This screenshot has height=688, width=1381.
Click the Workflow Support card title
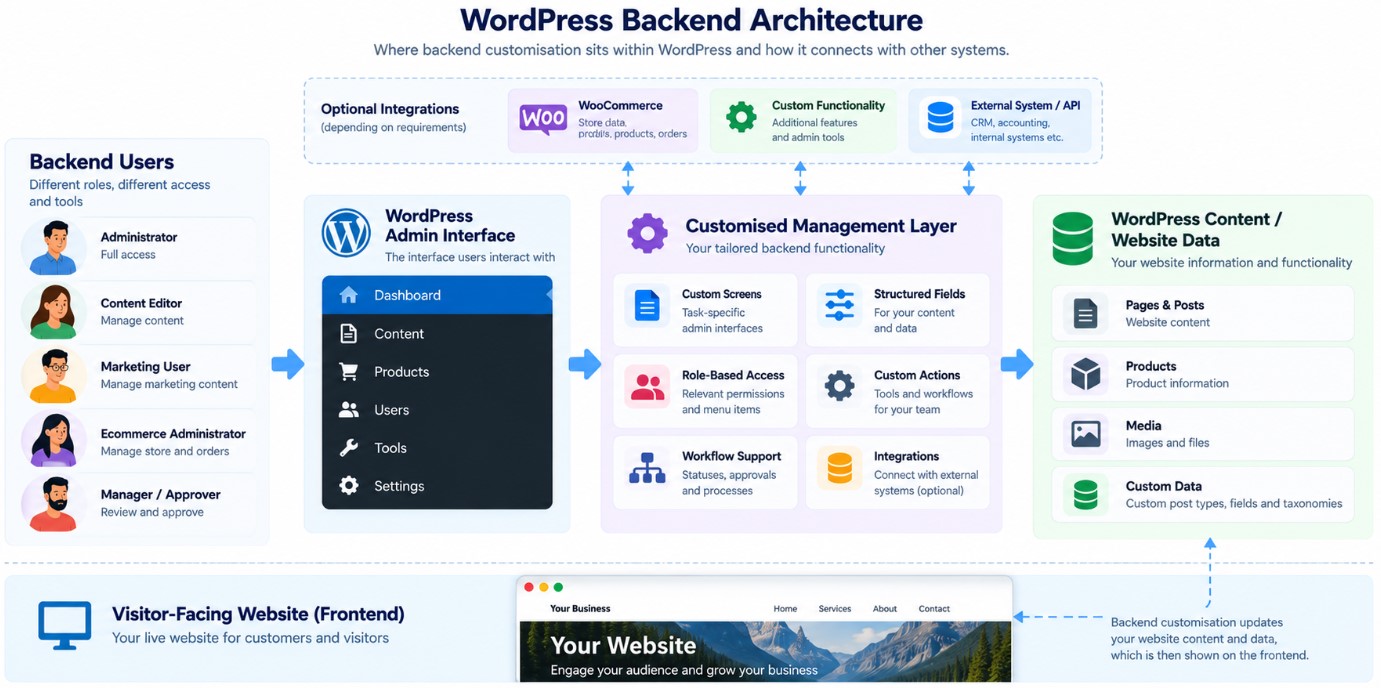(731, 456)
